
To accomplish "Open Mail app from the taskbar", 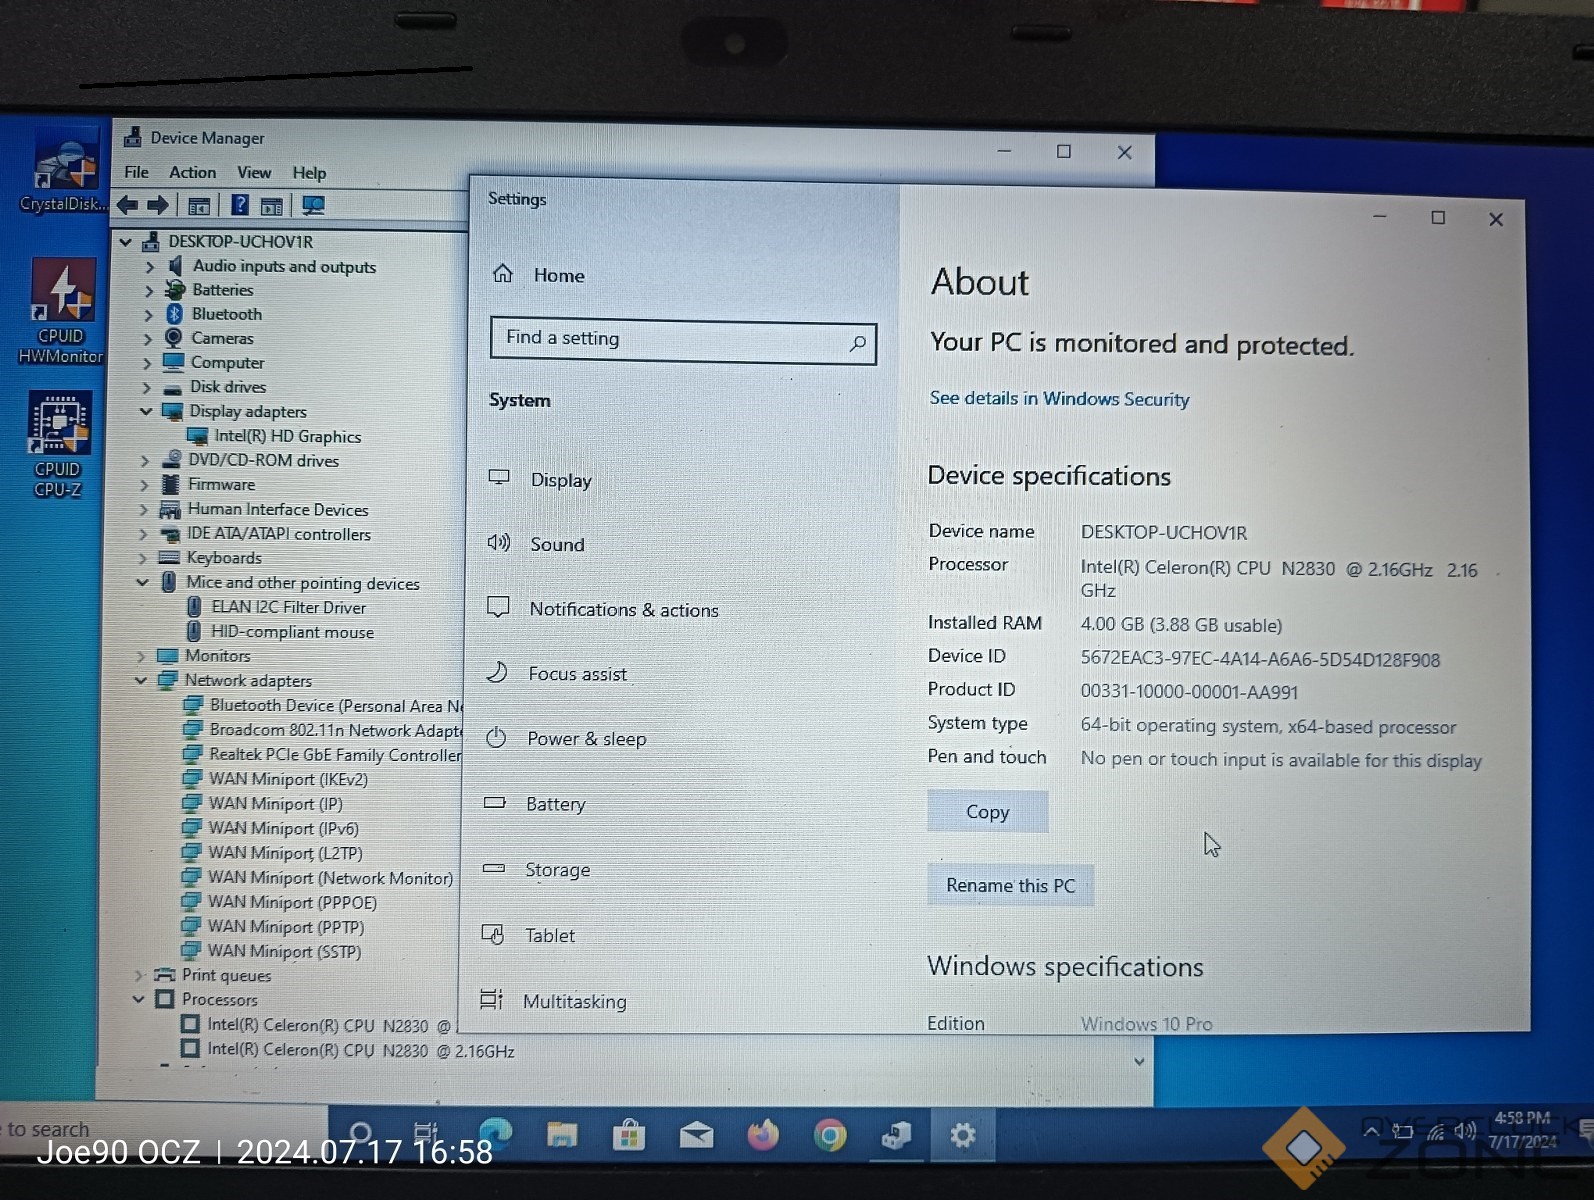I will click(696, 1135).
